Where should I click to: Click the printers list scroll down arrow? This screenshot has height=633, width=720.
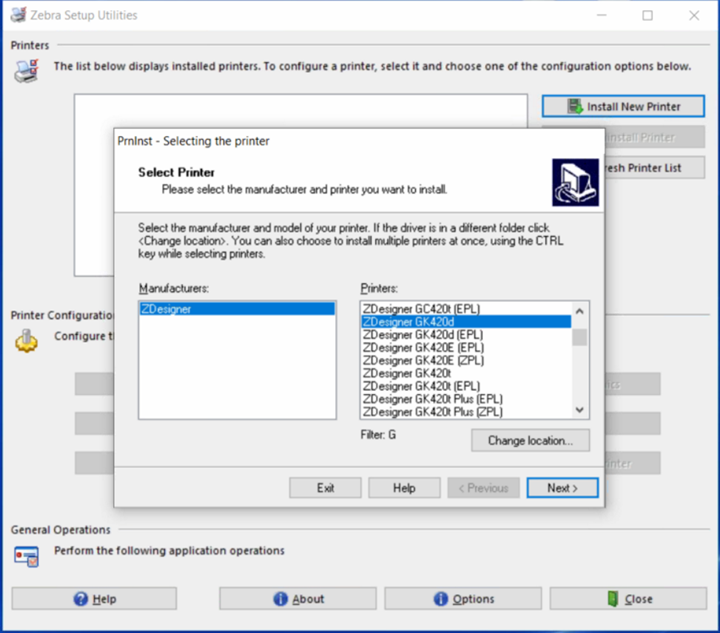click(579, 410)
